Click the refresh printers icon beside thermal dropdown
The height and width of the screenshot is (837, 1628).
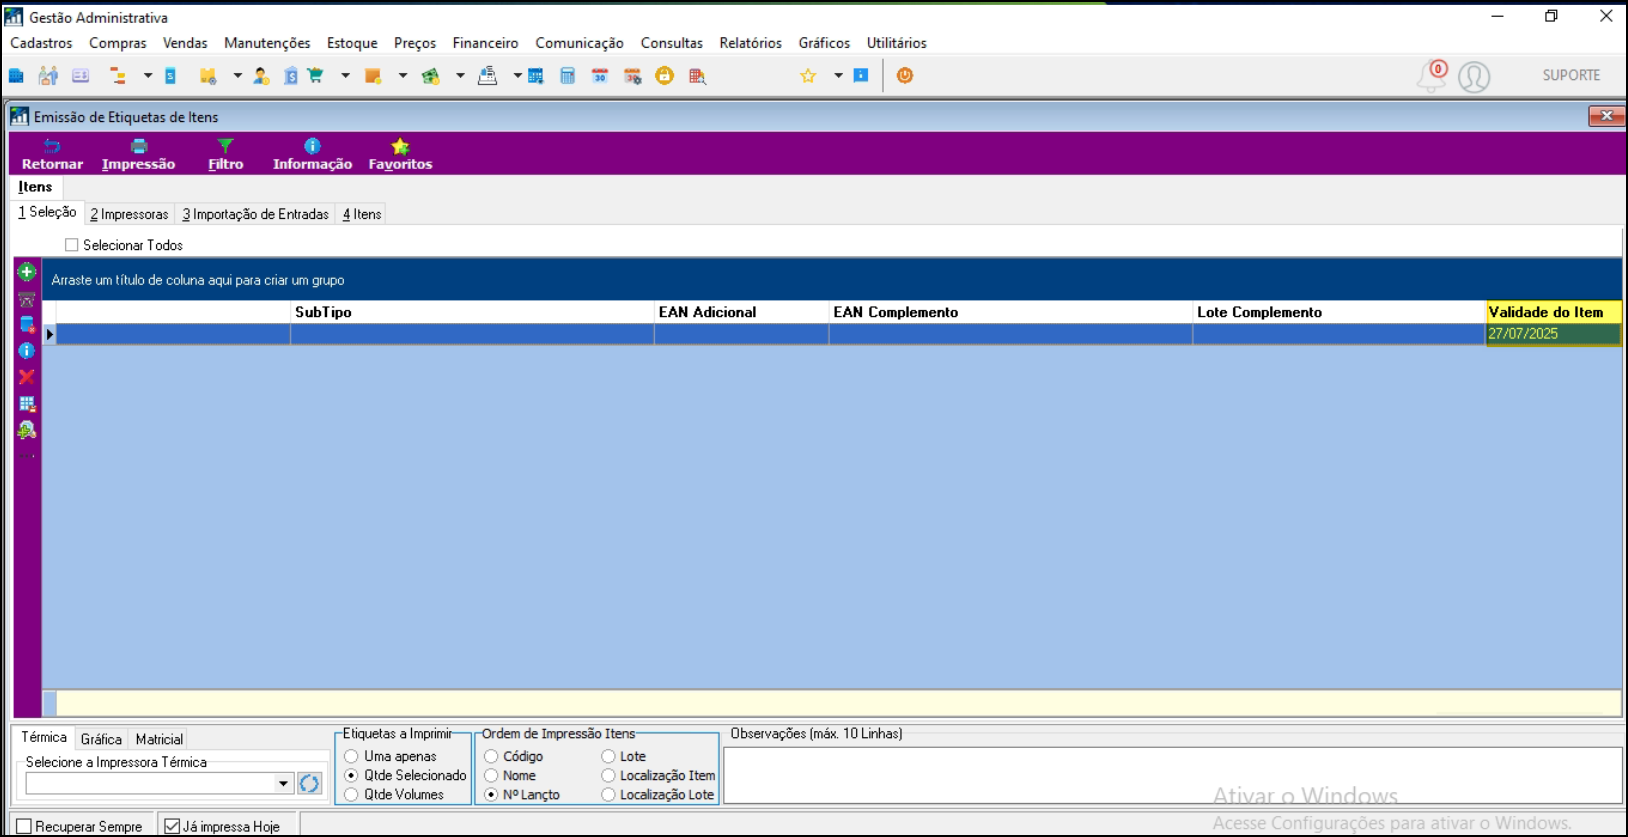pyautogui.click(x=309, y=784)
